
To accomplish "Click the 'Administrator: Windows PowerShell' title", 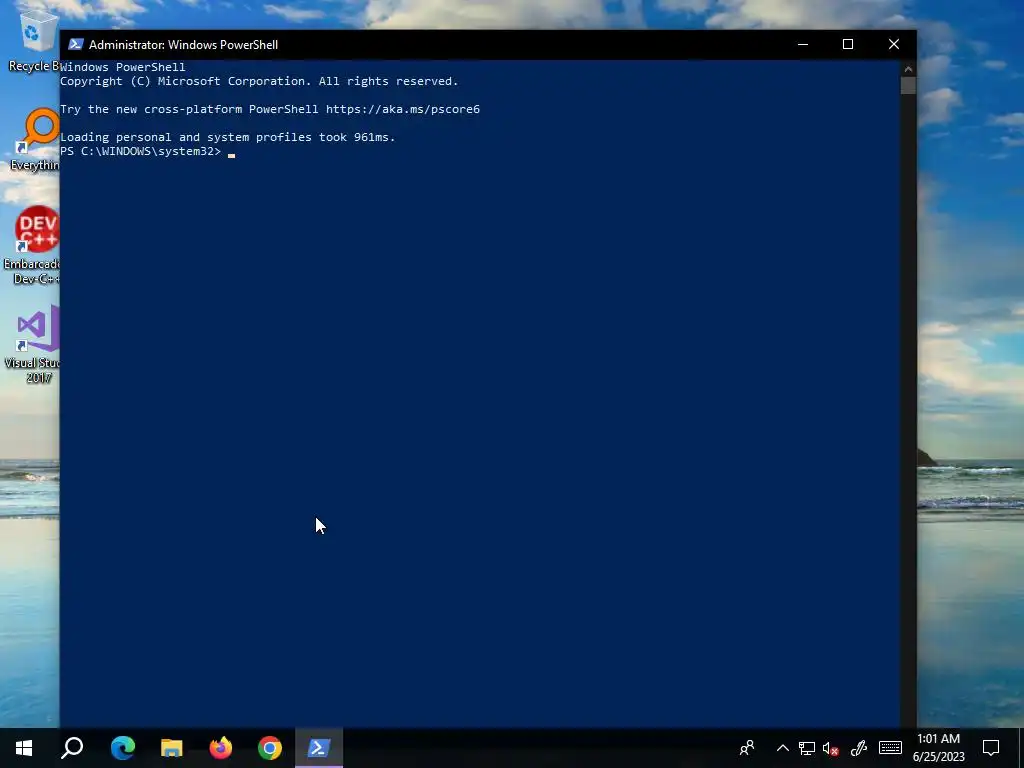I will [x=184, y=44].
